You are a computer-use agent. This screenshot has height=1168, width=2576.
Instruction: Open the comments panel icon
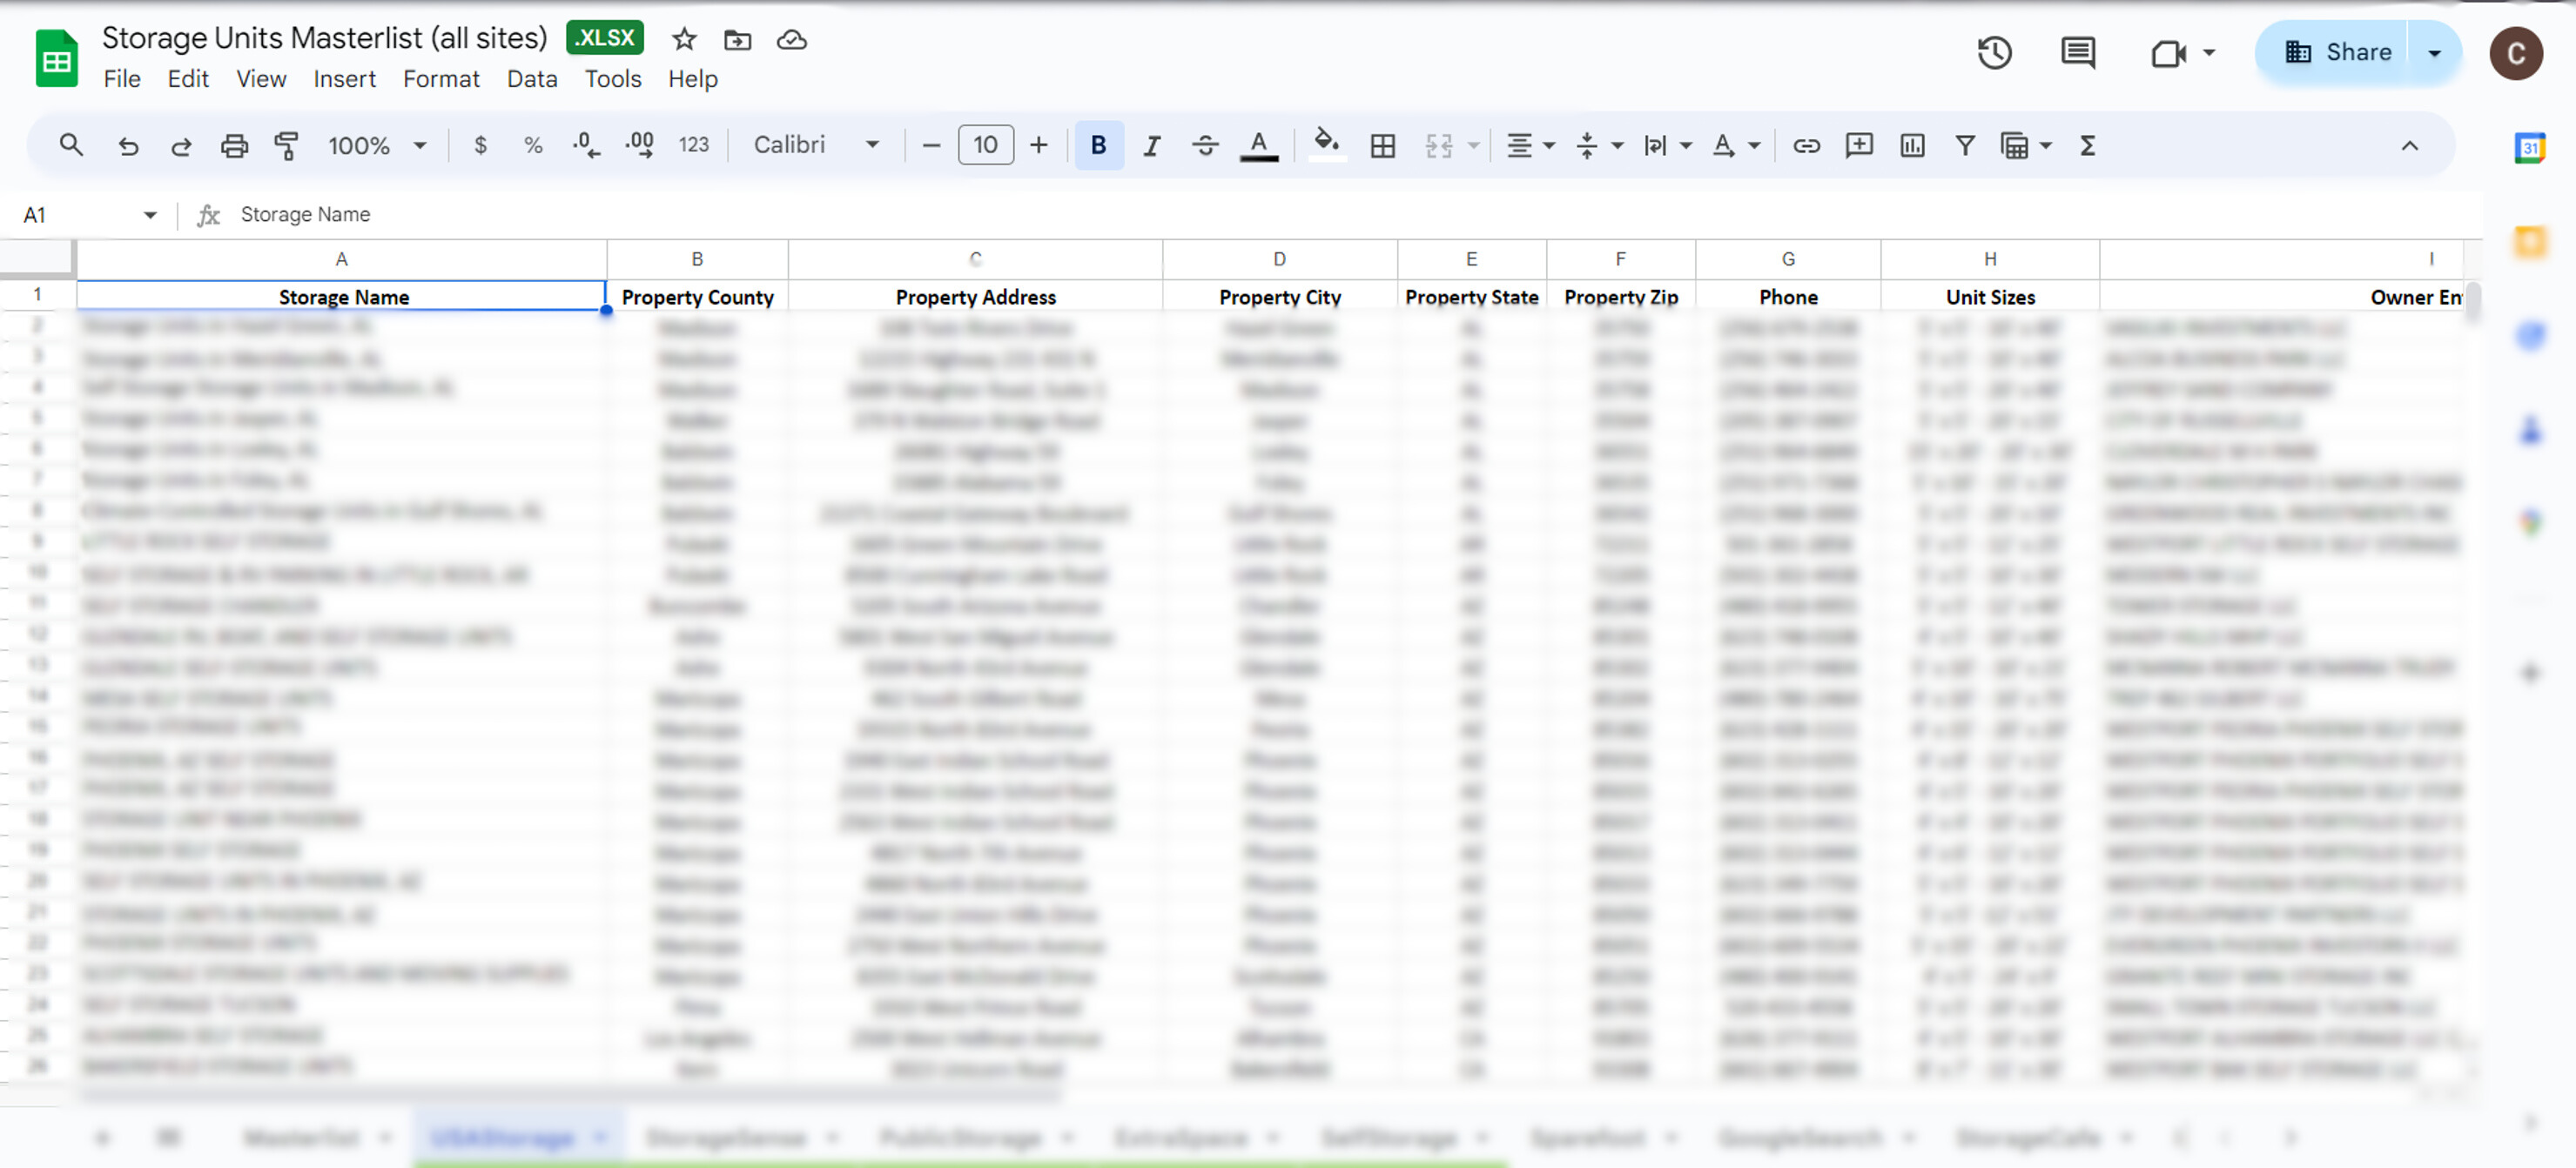[2077, 53]
